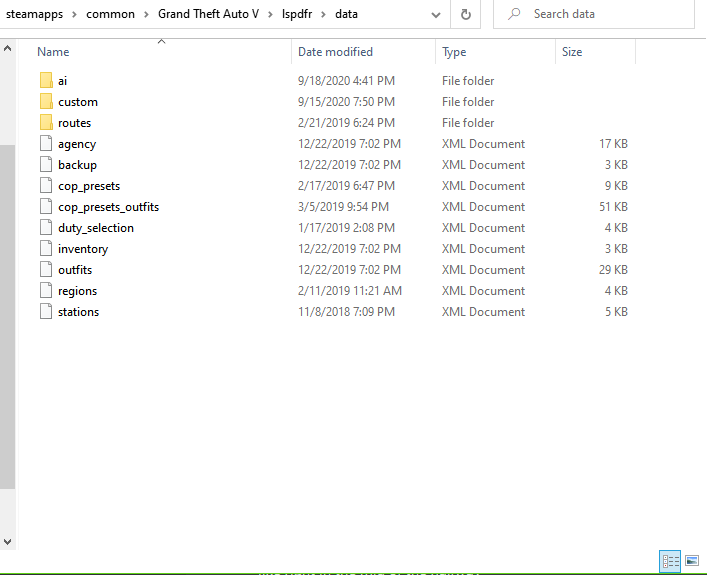Select the stations file icon
This screenshot has width=707, height=575.
pos(46,311)
